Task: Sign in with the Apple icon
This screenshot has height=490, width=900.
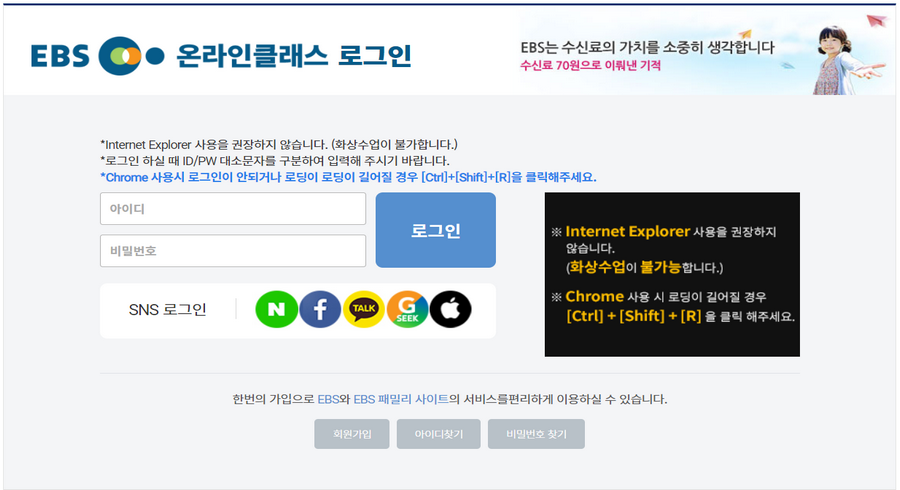Action: (451, 310)
